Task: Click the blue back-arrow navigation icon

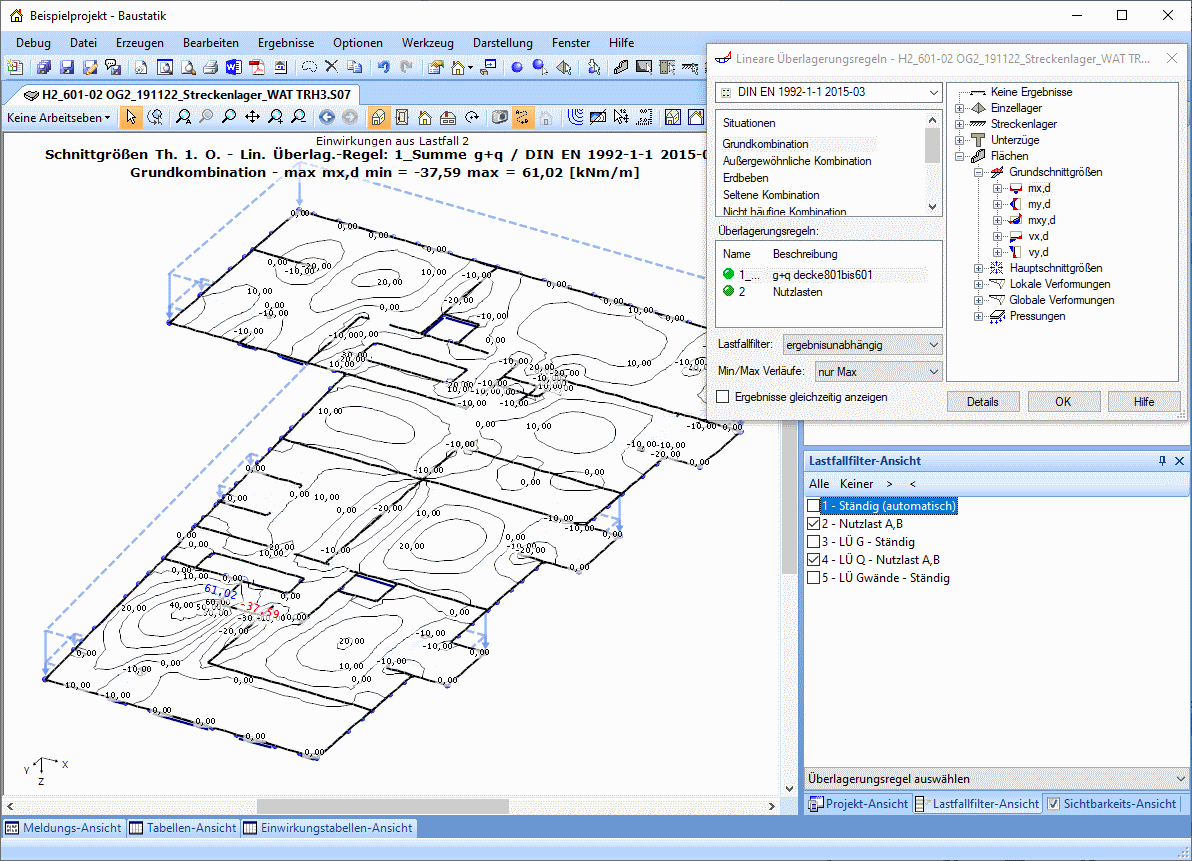Action: [326, 117]
